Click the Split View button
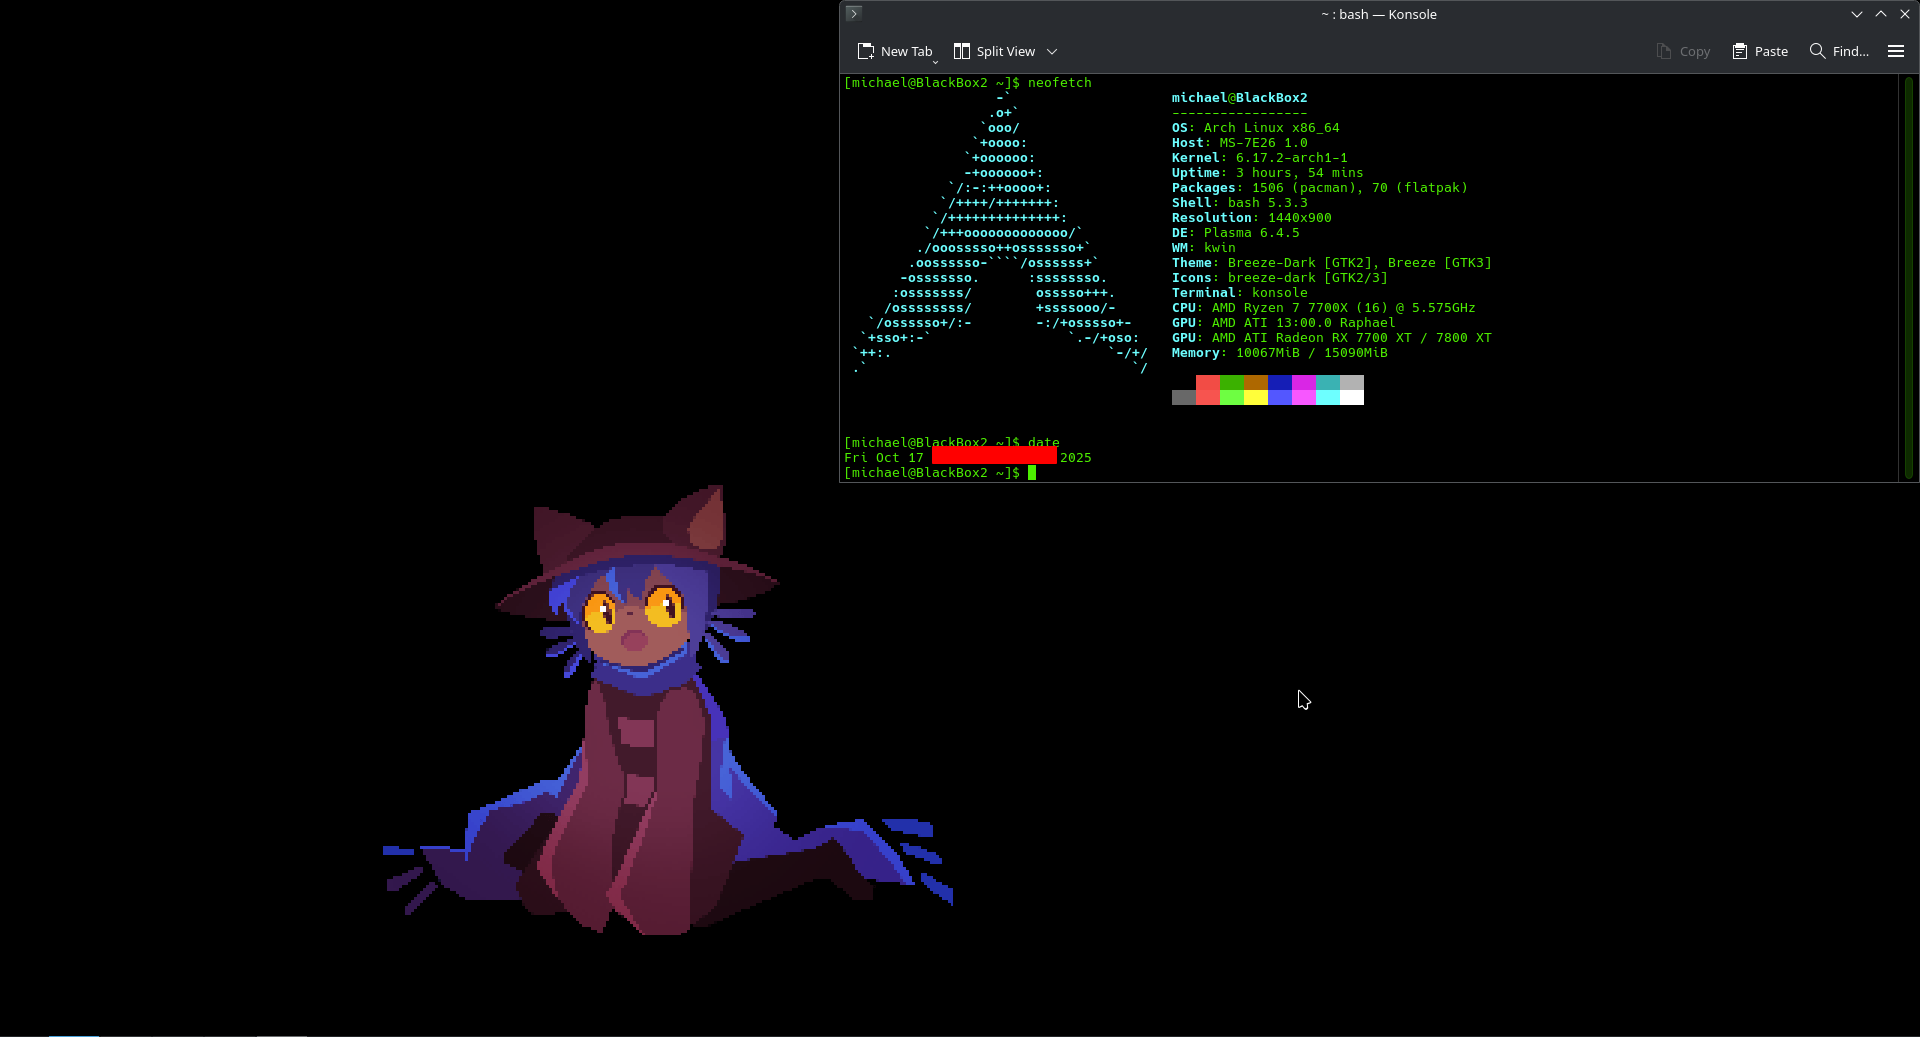Screen dimensions: 1920x1037 point(994,51)
